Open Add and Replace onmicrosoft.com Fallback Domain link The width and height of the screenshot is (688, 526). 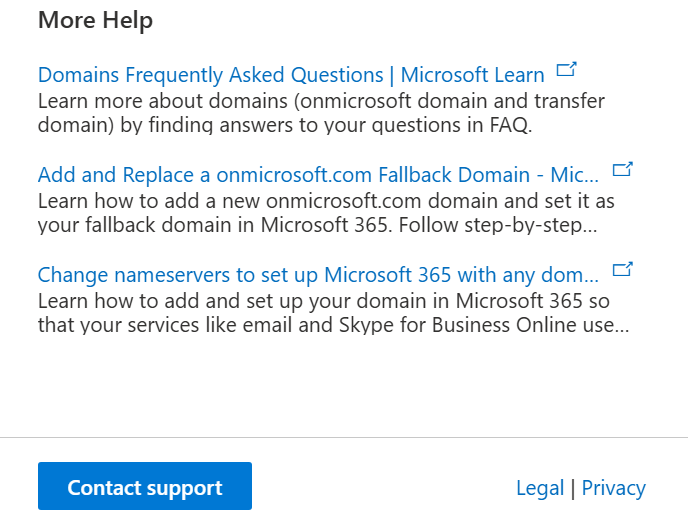(318, 175)
